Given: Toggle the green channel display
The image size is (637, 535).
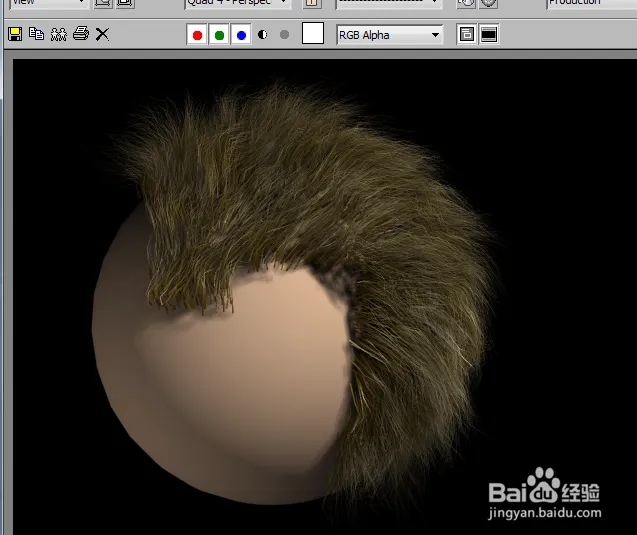Looking at the screenshot, I should point(219,35).
